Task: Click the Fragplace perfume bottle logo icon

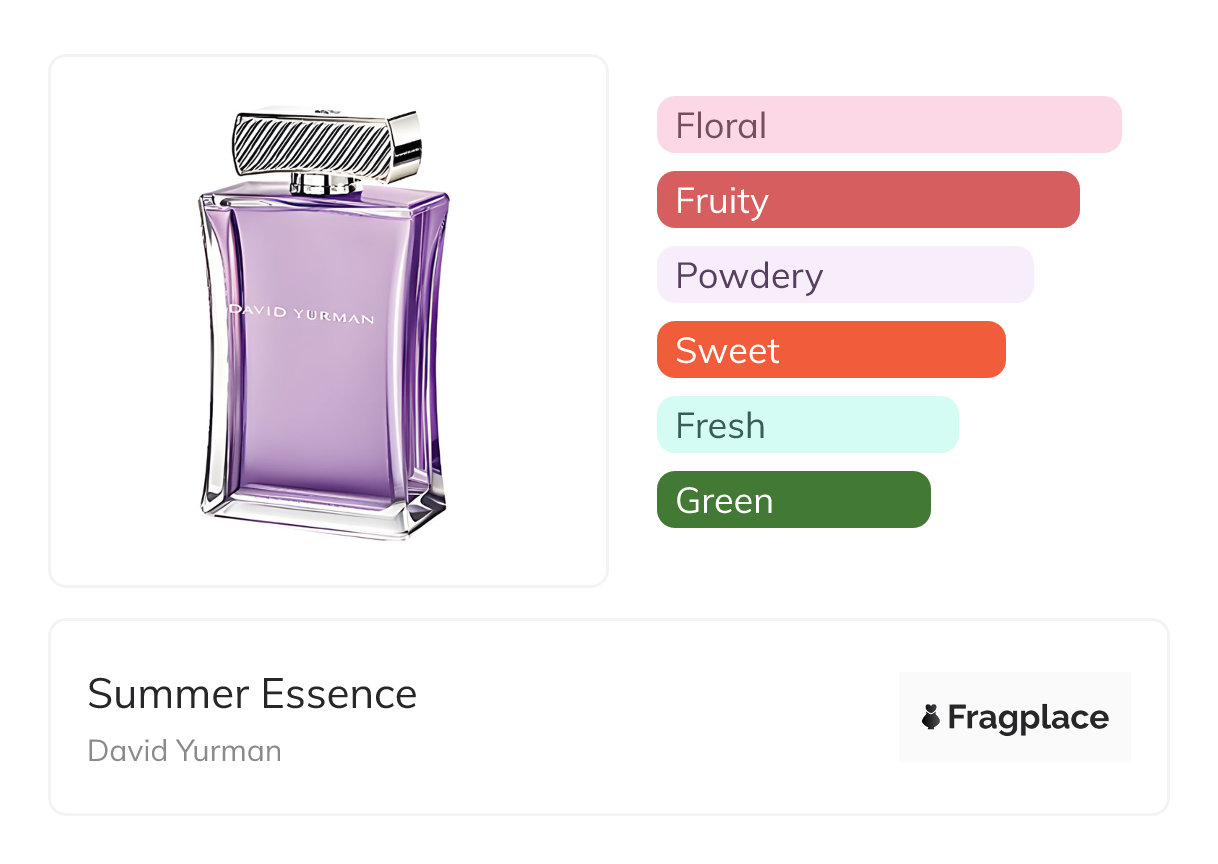Action: [x=931, y=717]
